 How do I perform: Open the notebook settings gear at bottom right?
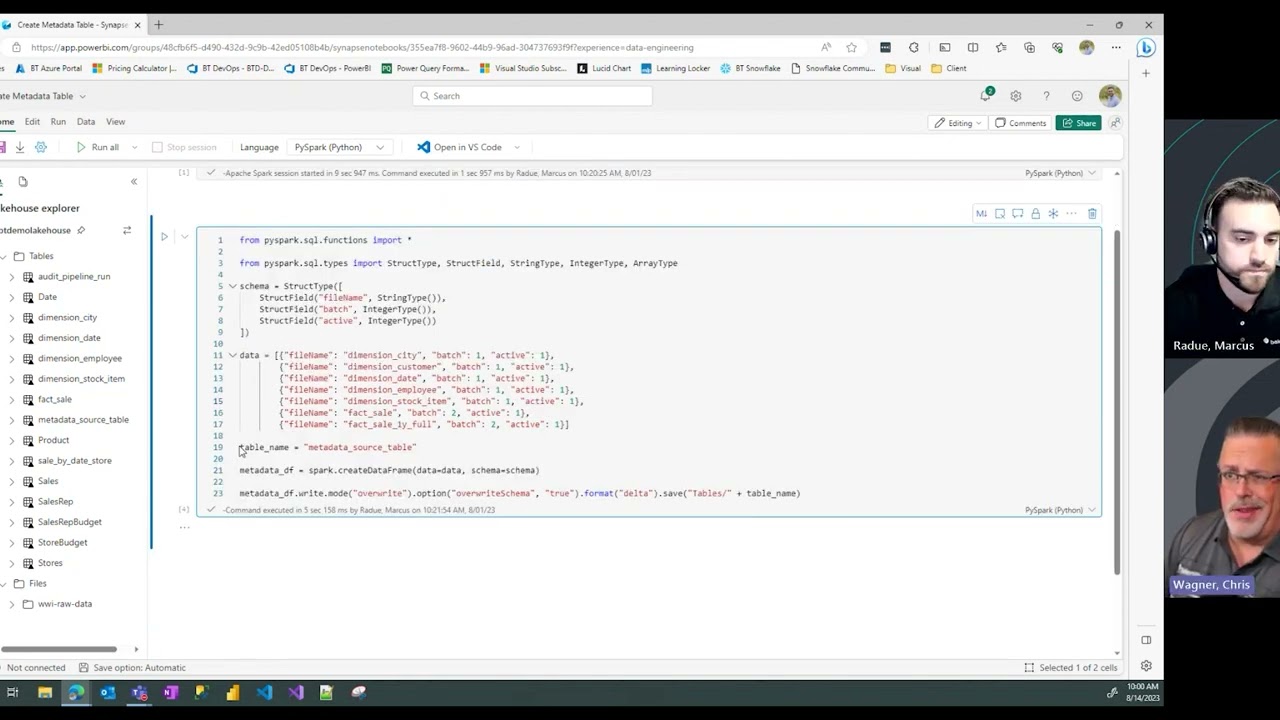(x=1146, y=666)
